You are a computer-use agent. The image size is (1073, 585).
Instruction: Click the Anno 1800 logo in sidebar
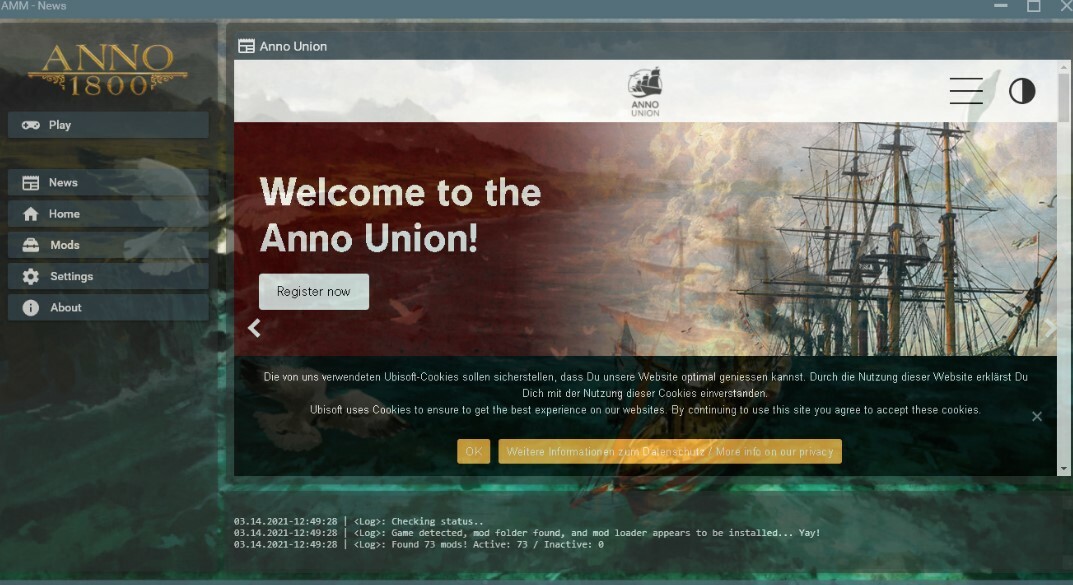pos(107,69)
